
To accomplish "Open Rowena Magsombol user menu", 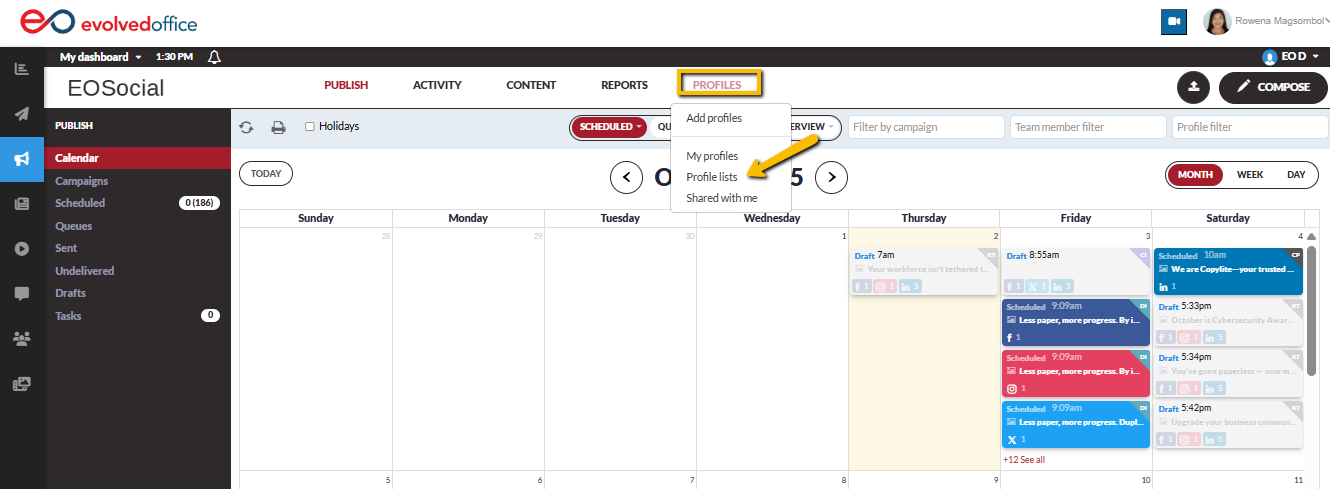I will coord(1282,21).
